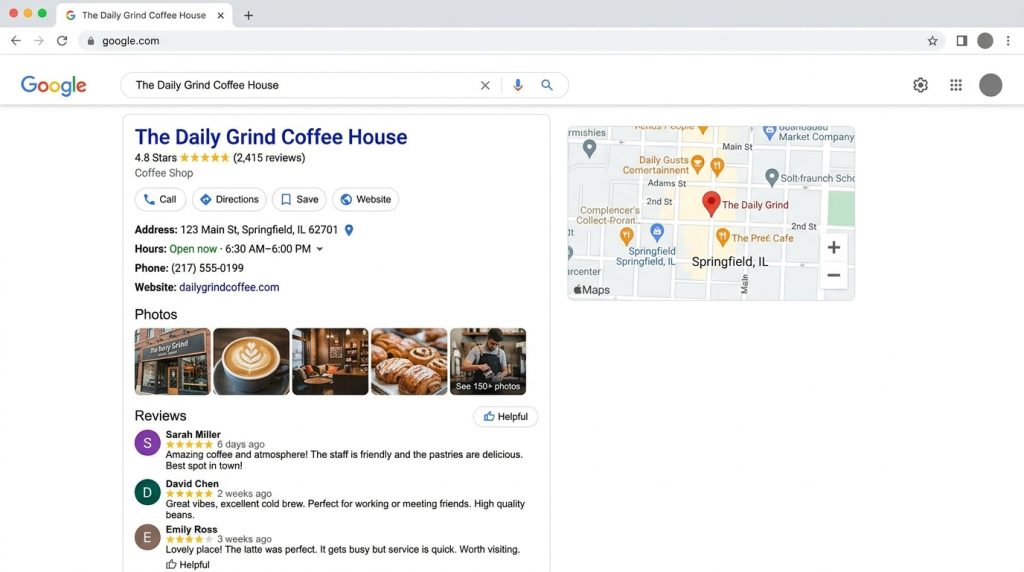
Task: Open the latte art photo thumbnail
Action: coord(251,361)
